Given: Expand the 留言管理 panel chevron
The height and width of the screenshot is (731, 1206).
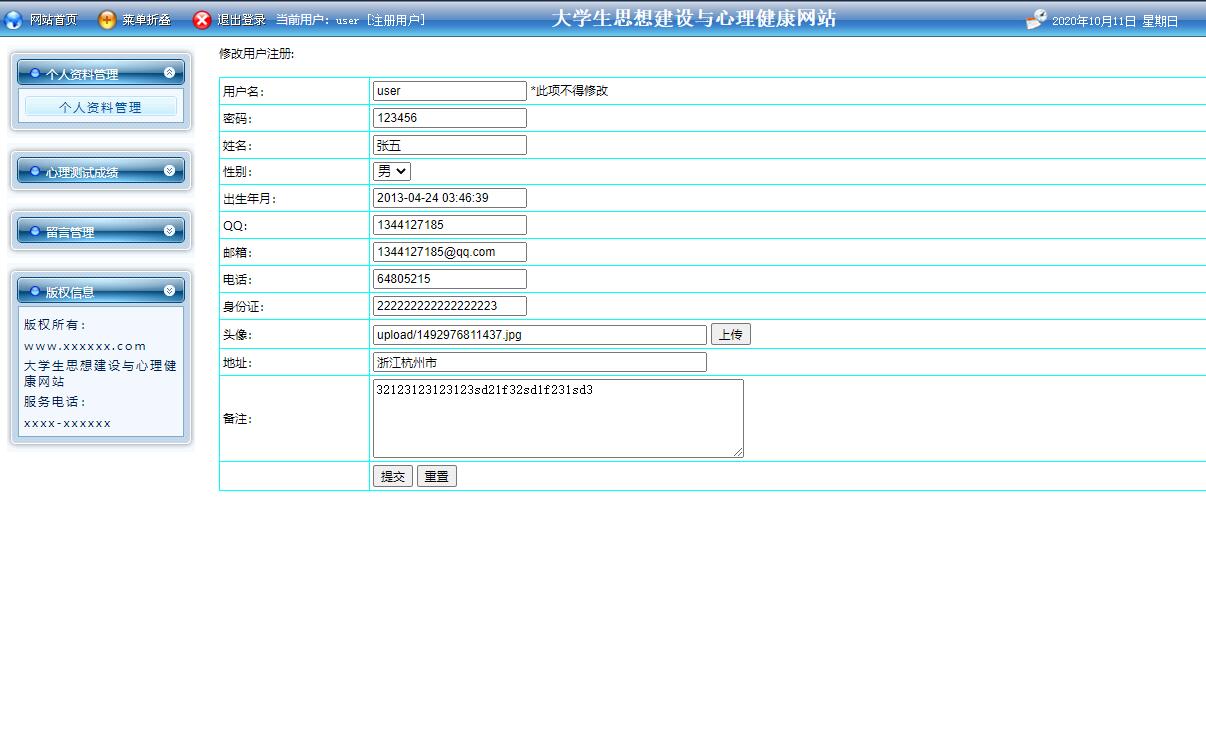Looking at the screenshot, I should (169, 230).
